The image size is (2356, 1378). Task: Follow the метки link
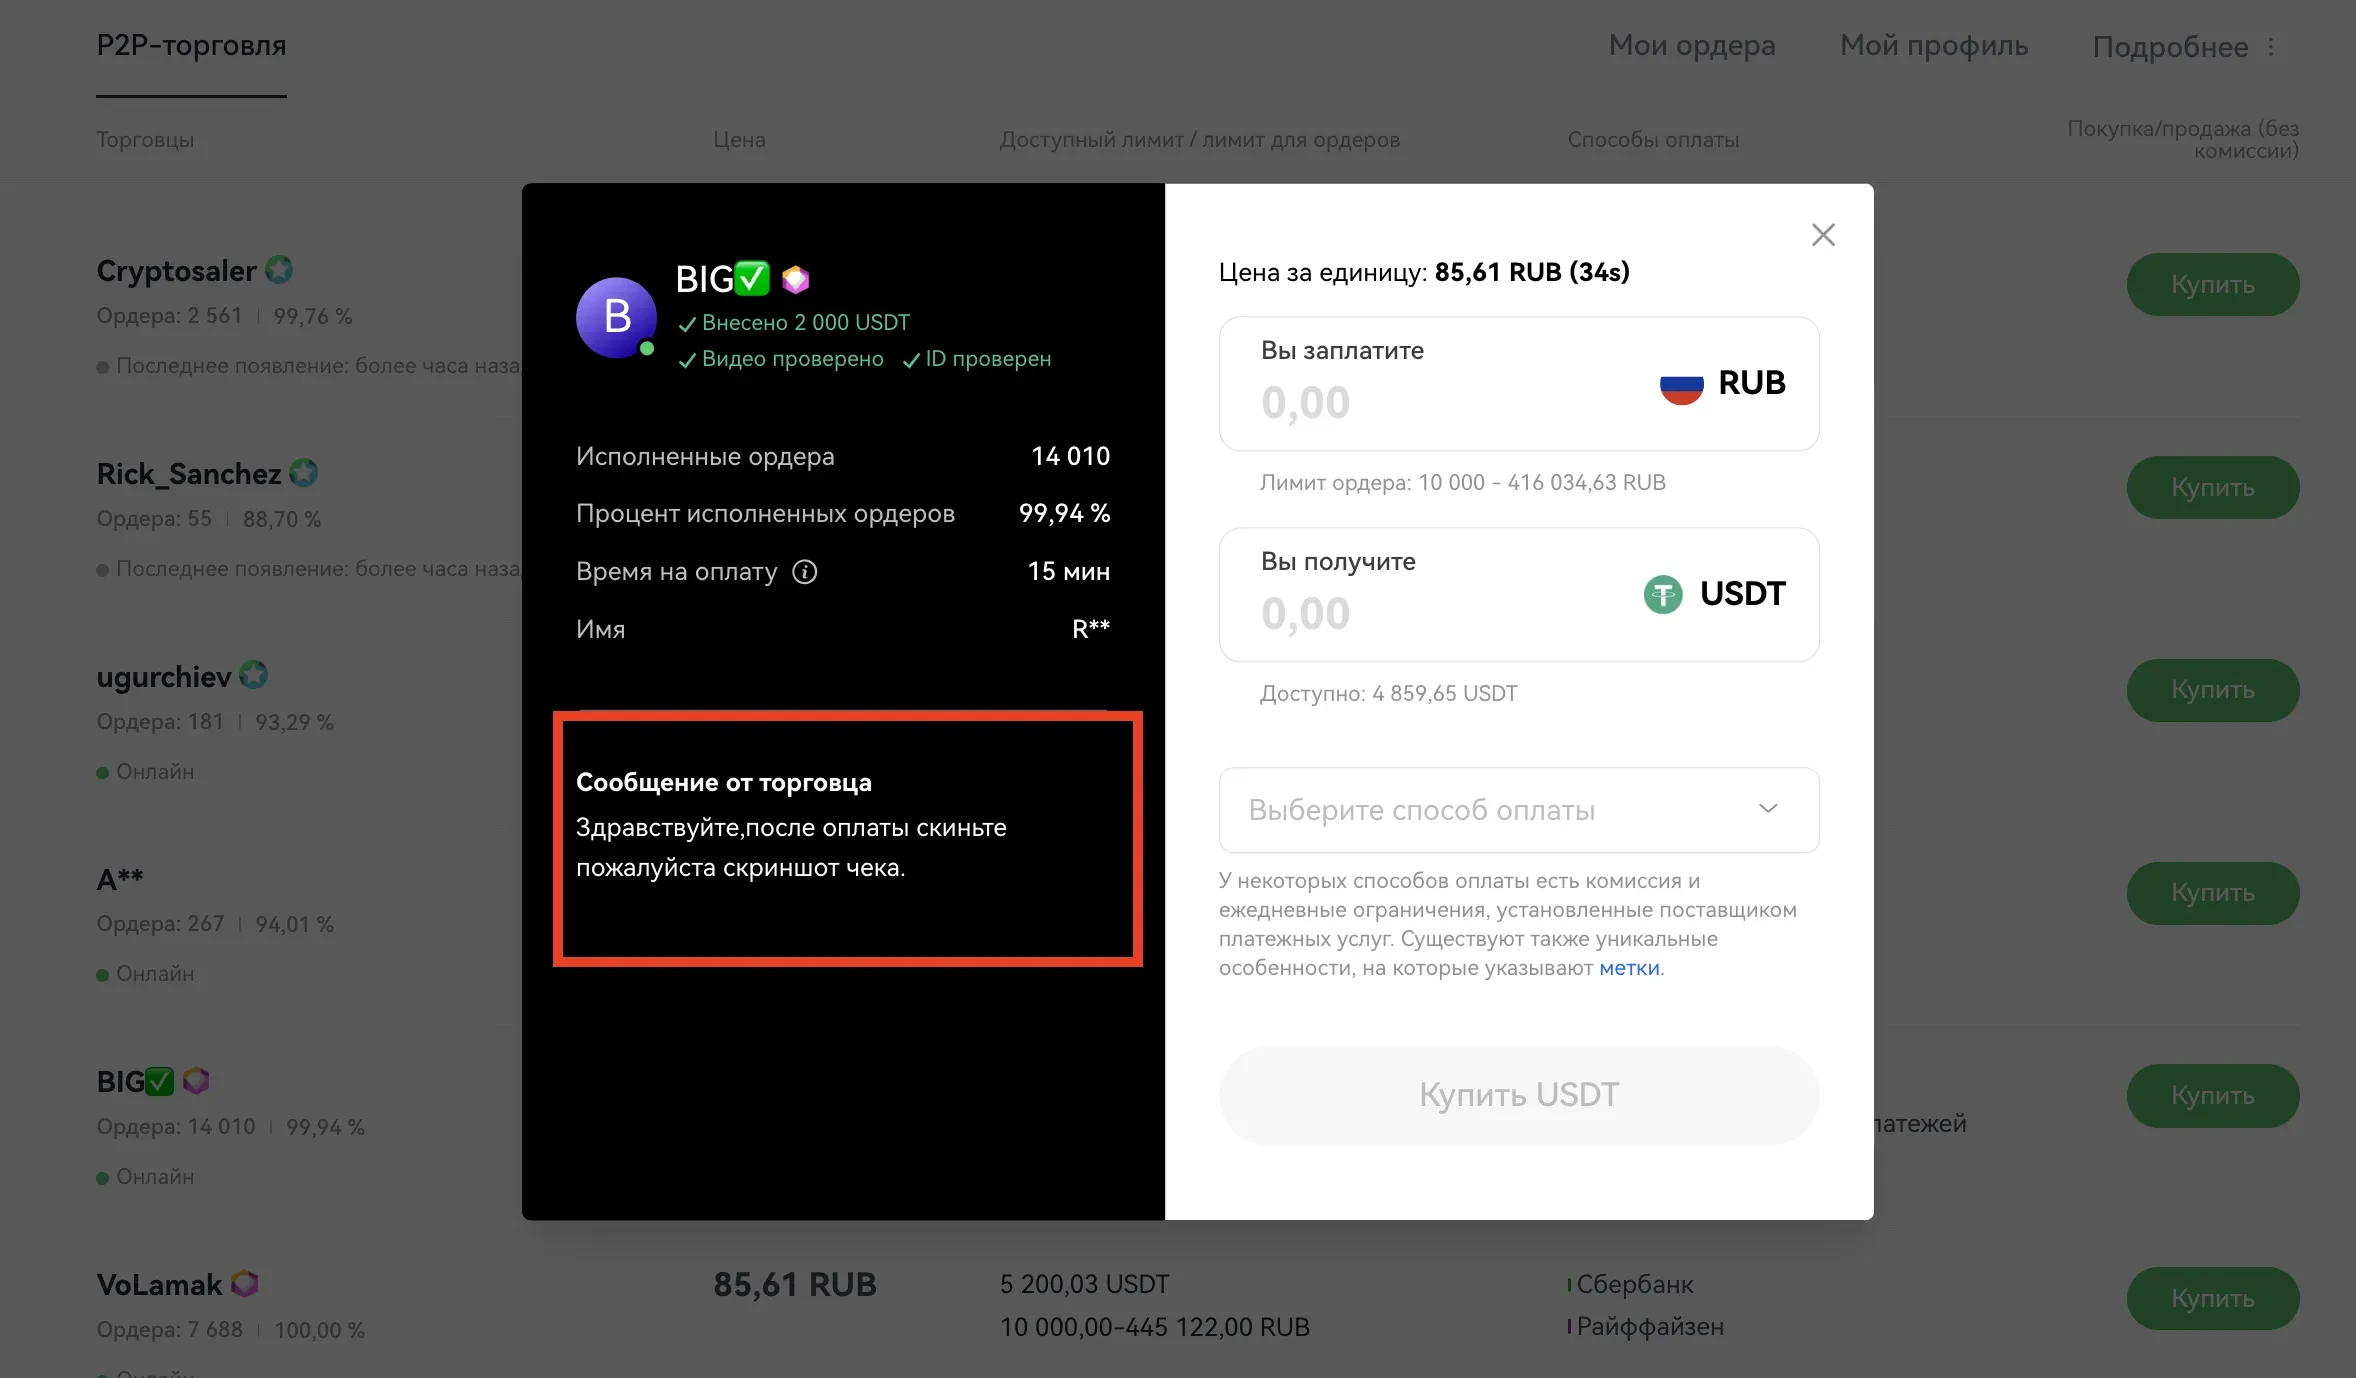(1629, 968)
